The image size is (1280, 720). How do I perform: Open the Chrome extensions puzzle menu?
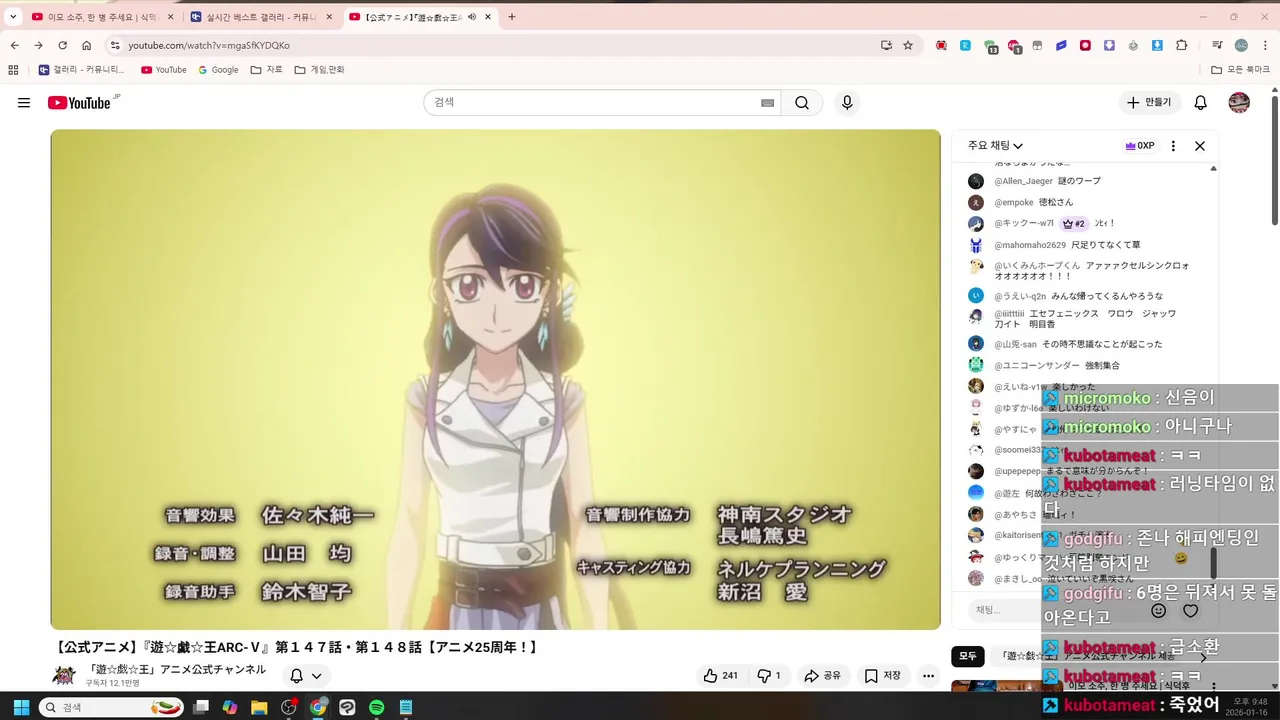coord(1181,45)
